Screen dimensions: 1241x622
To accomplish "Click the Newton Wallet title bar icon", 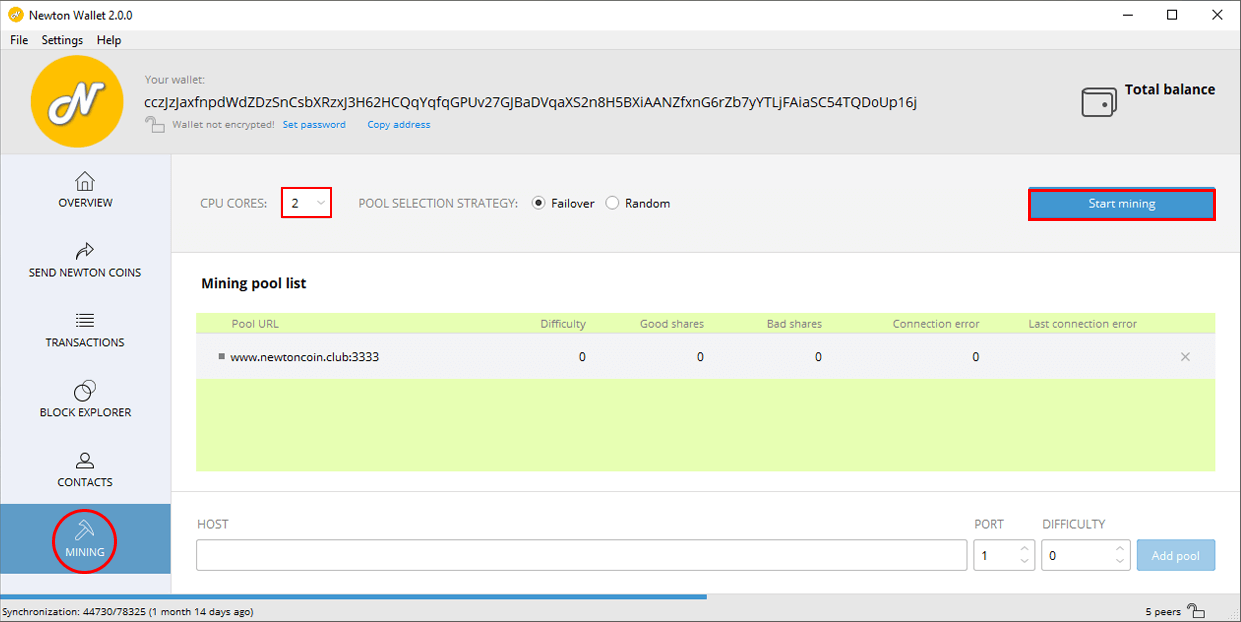I will click(15, 15).
